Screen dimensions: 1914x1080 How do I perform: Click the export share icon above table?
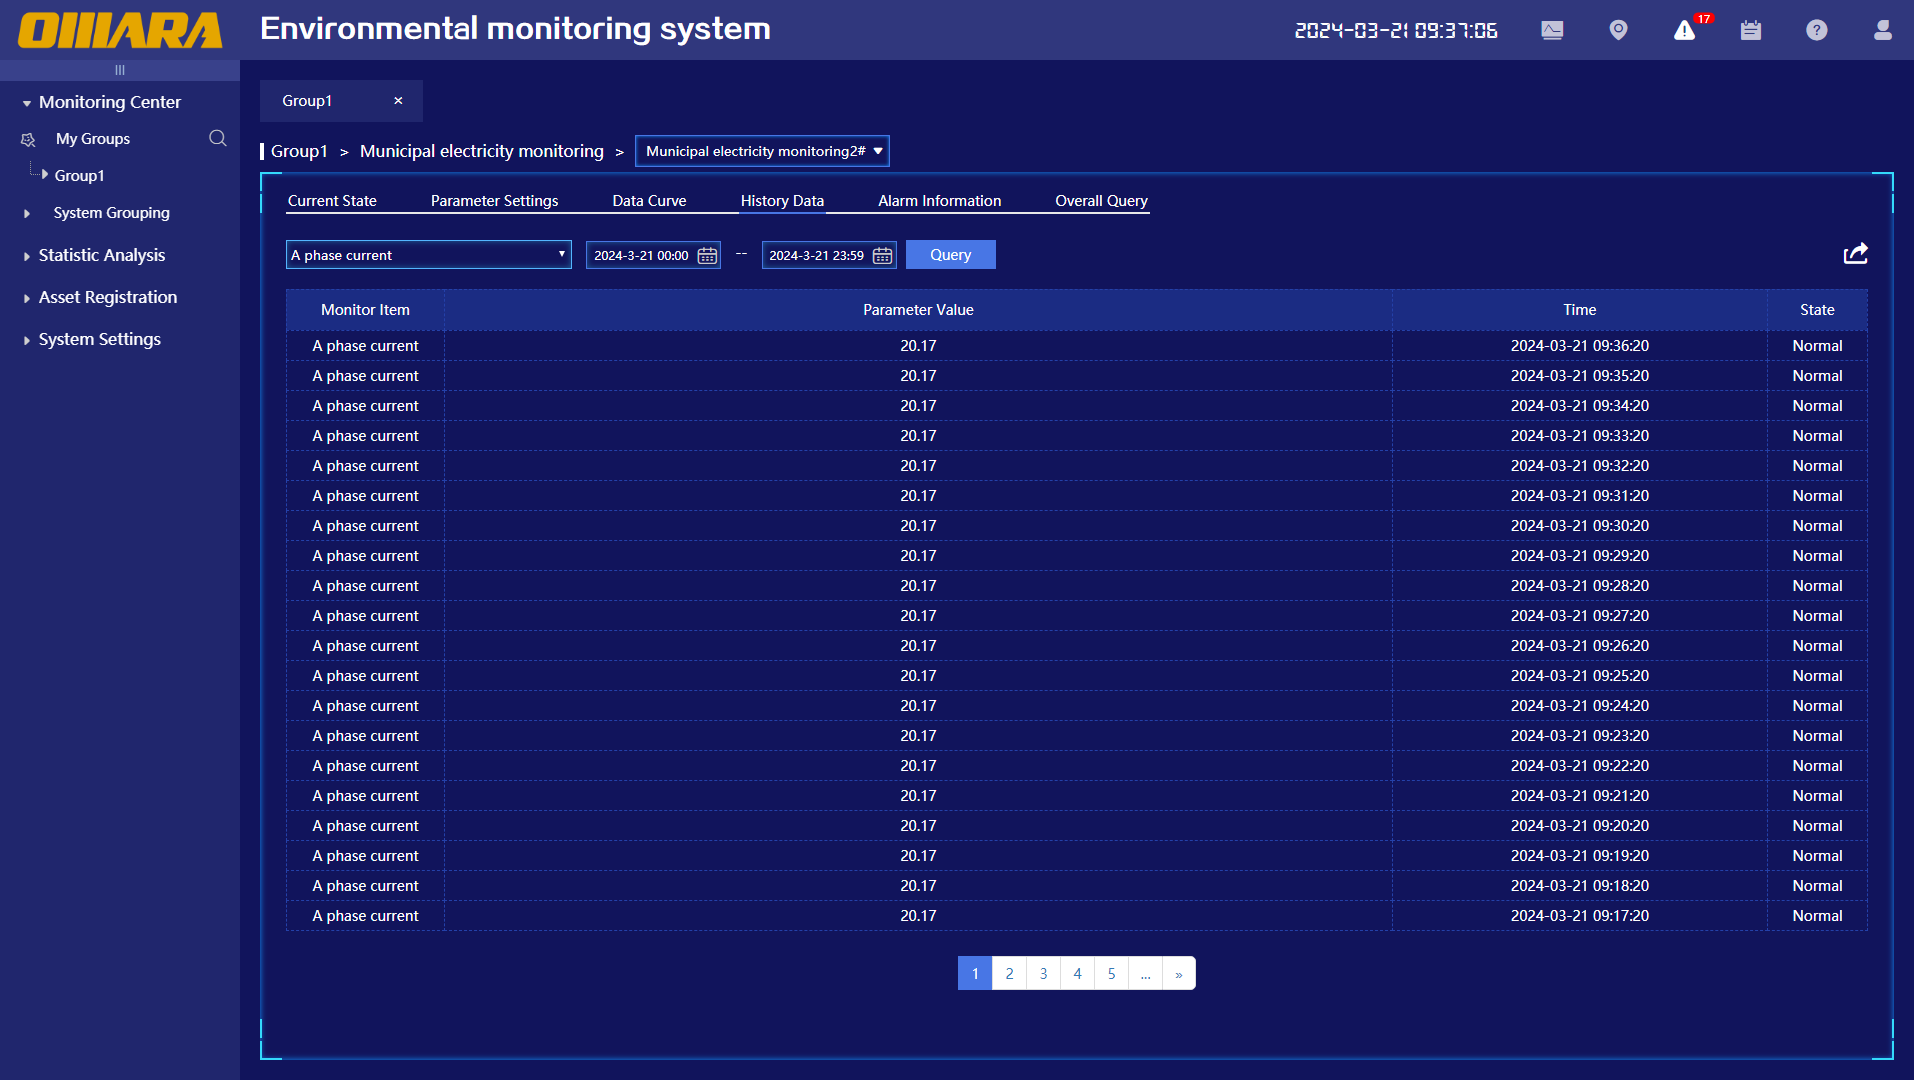pyautogui.click(x=1855, y=254)
